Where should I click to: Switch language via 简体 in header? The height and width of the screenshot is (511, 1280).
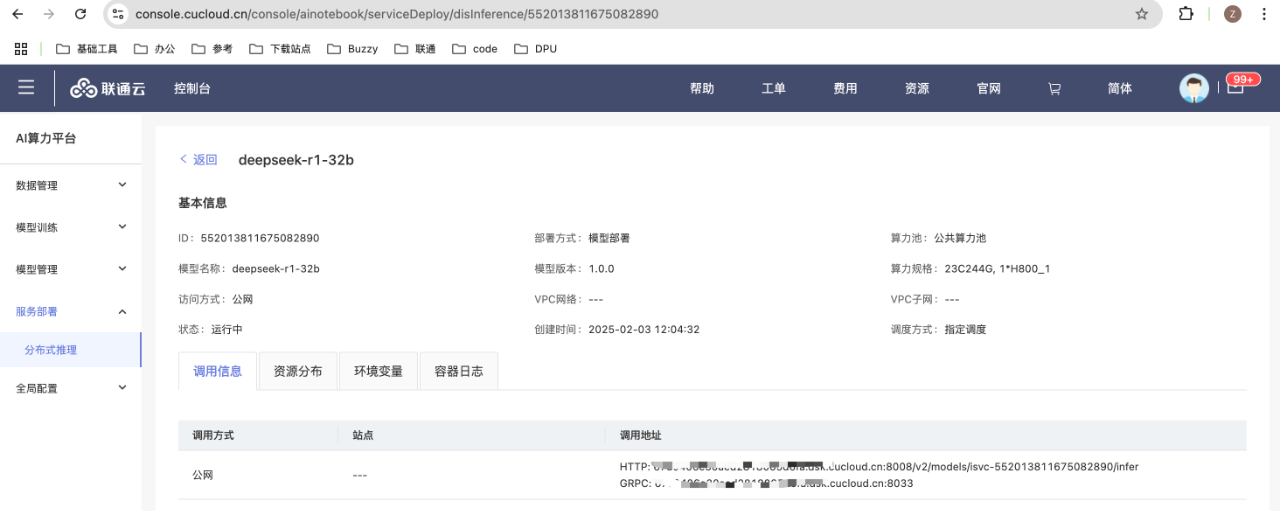pos(1120,88)
